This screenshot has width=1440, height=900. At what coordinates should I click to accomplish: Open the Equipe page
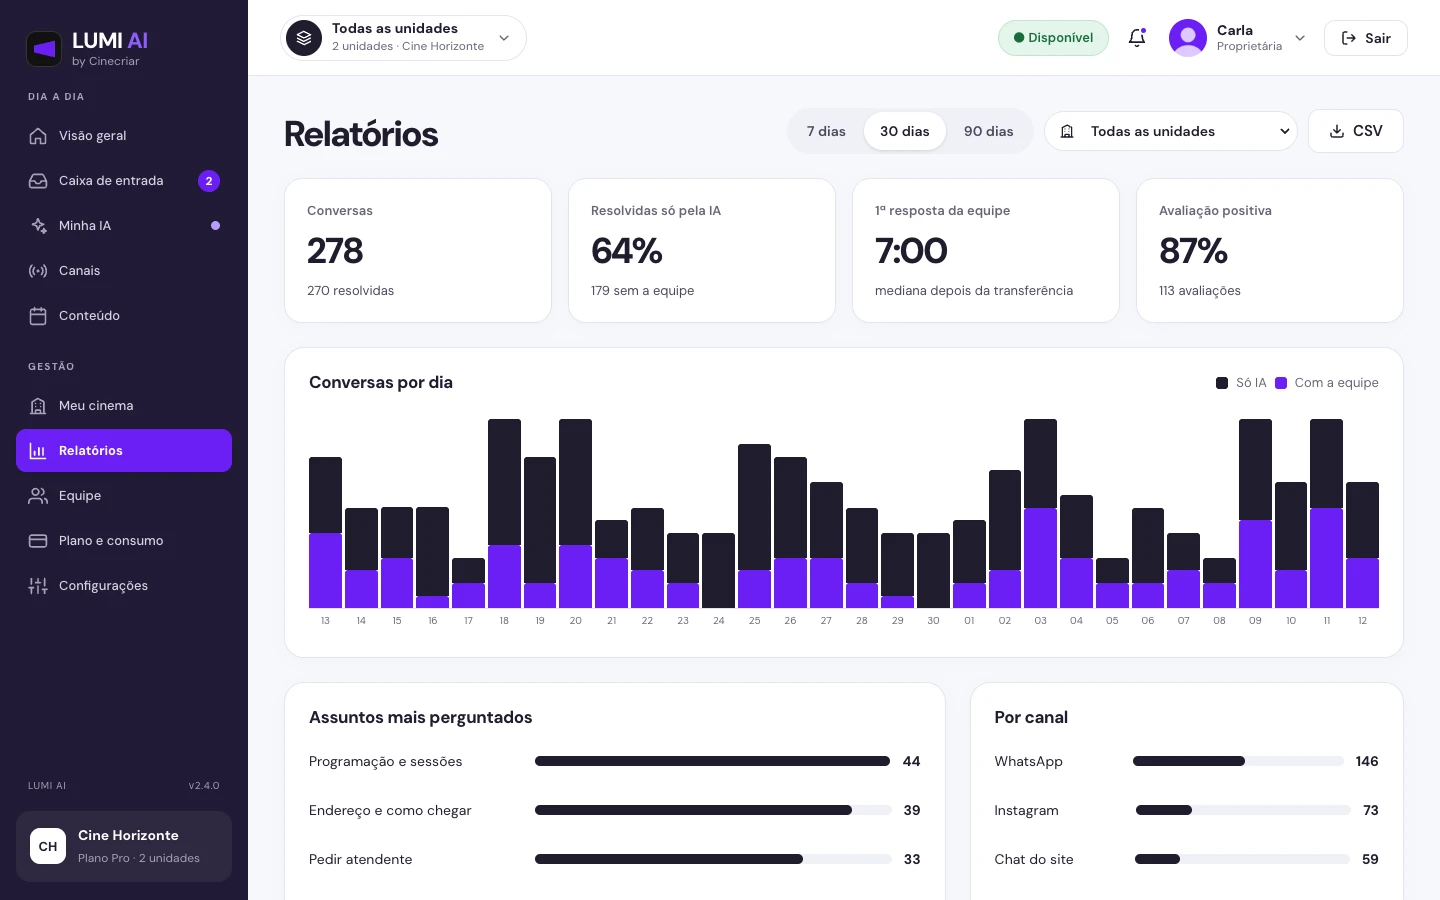[x=124, y=496]
